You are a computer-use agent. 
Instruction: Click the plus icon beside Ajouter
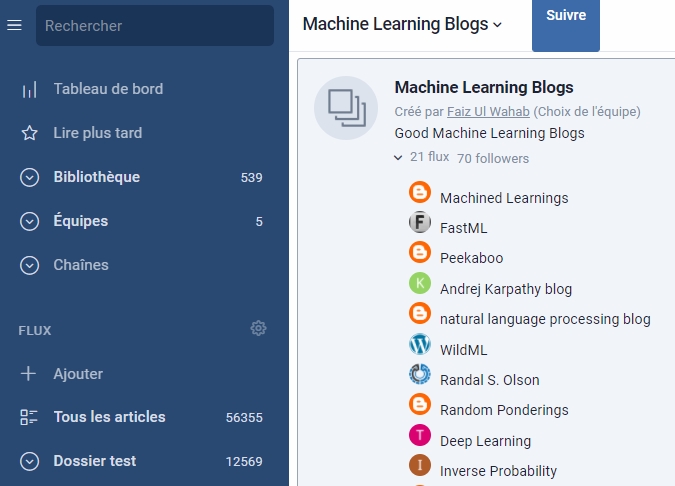coord(28,374)
